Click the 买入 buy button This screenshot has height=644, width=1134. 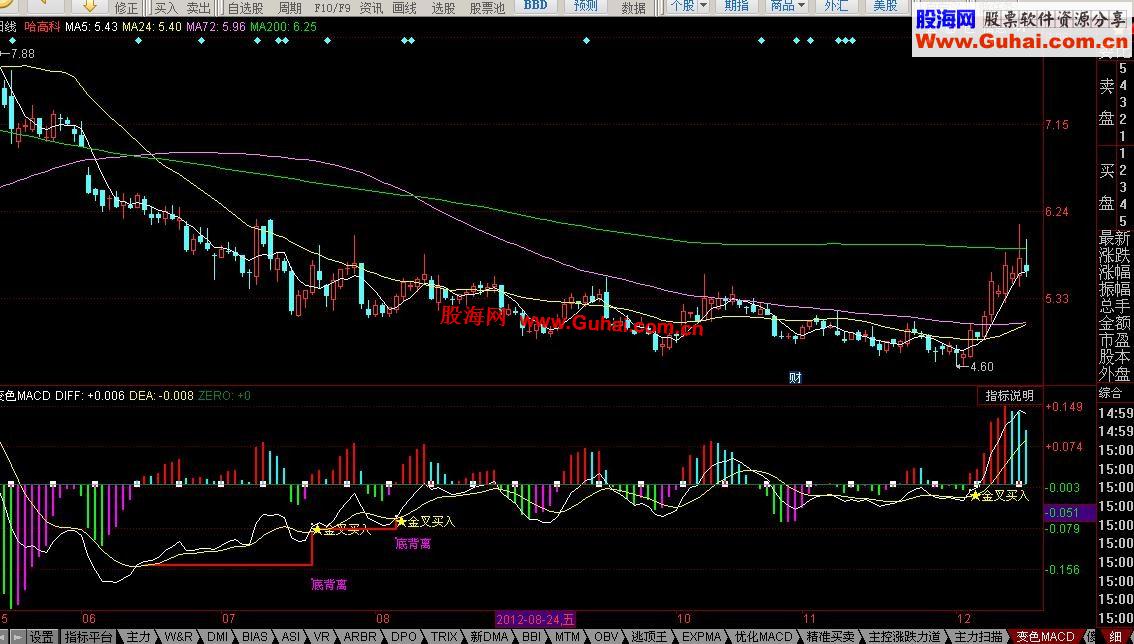click(x=166, y=8)
